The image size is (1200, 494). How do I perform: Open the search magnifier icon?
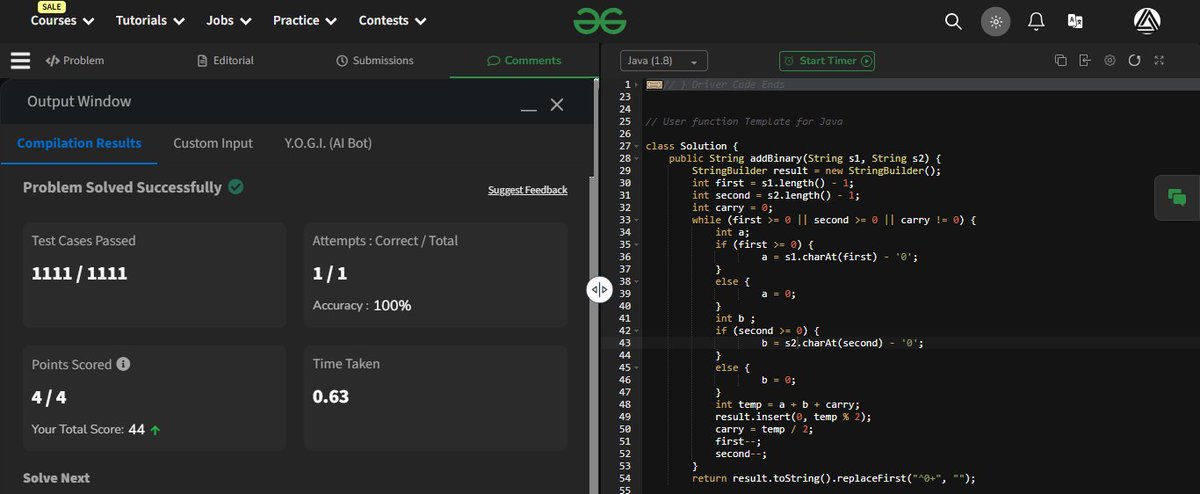pyautogui.click(x=954, y=21)
